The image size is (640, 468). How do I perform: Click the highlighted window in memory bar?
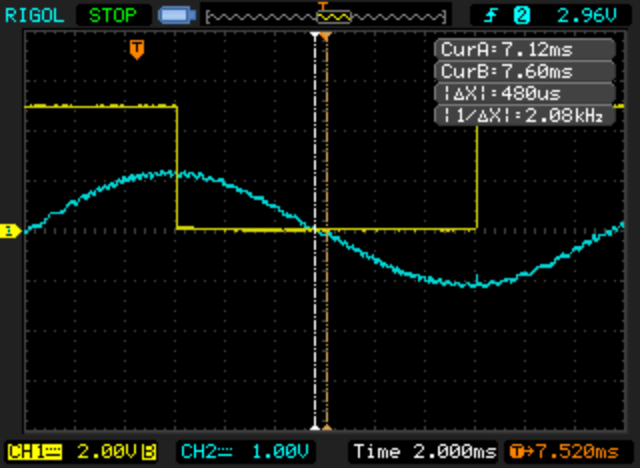[x=334, y=17]
